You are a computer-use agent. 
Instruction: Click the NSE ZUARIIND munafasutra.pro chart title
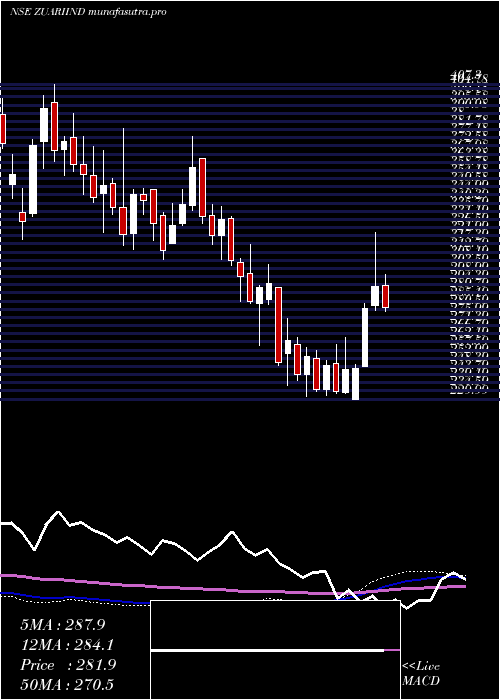[88, 12]
